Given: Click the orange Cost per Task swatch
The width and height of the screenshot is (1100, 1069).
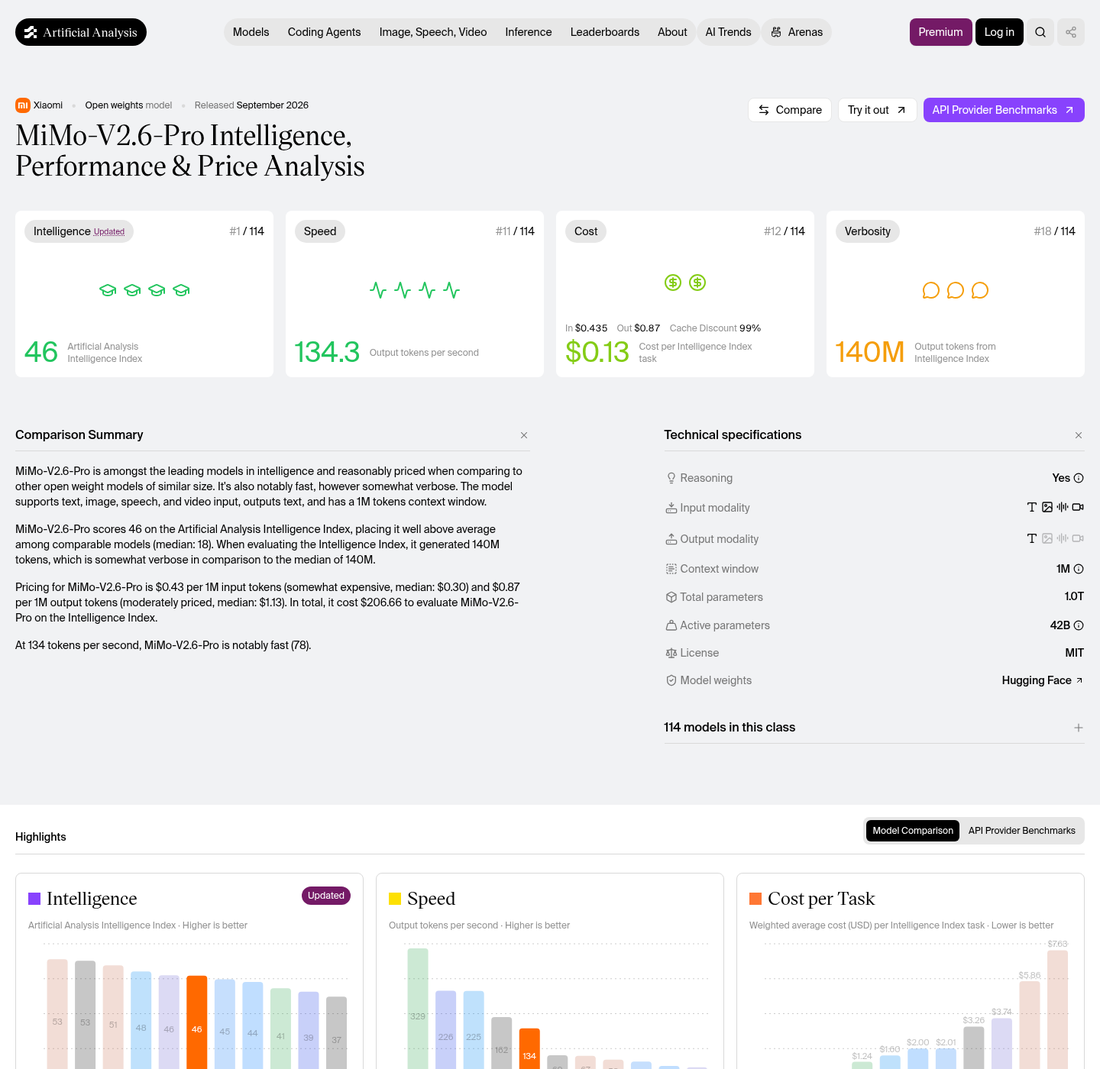Looking at the screenshot, I should pyautogui.click(x=756, y=899).
